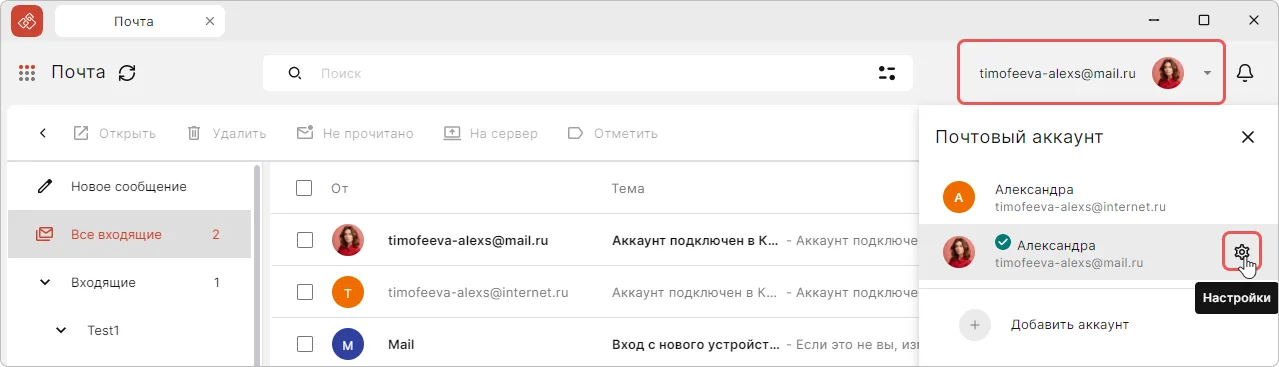
Task: Click the header profile avatar
Action: pyautogui.click(x=1168, y=73)
